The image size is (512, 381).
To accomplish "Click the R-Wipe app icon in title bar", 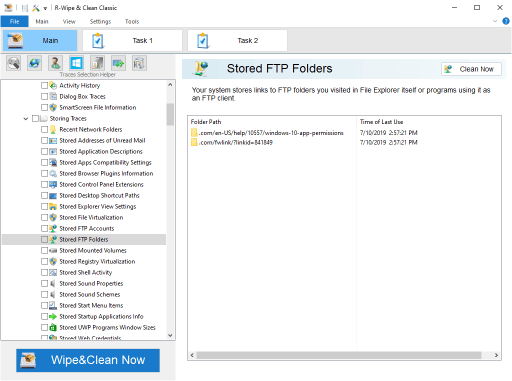I will (x=8, y=8).
